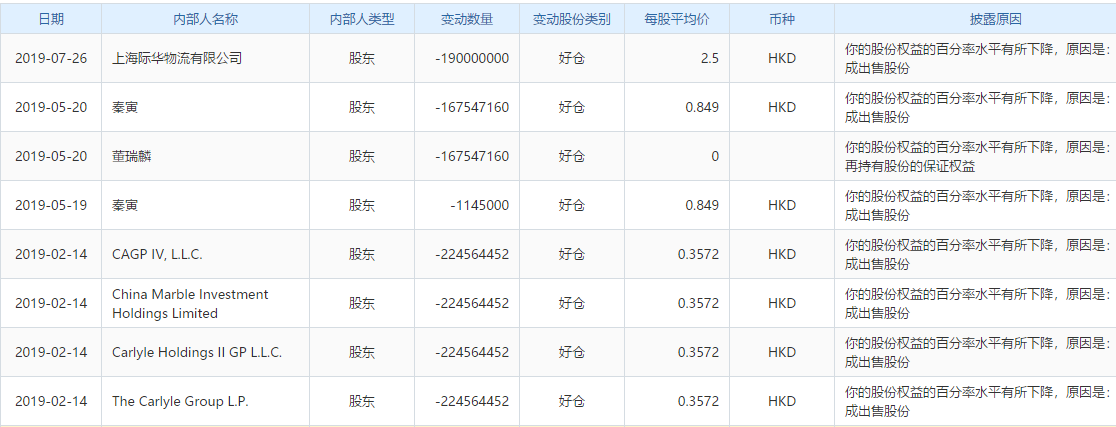Select the CAGP IV, L.L.C. name cell
Image resolution: width=1116 pixels, height=427 pixels.
(205, 254)
